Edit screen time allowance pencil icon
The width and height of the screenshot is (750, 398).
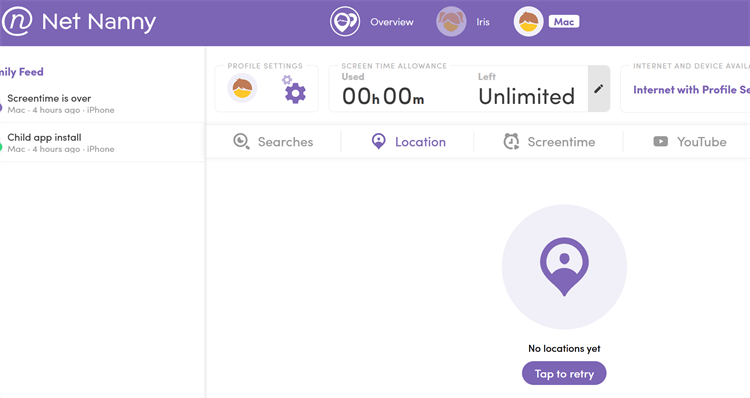(598, 88)
